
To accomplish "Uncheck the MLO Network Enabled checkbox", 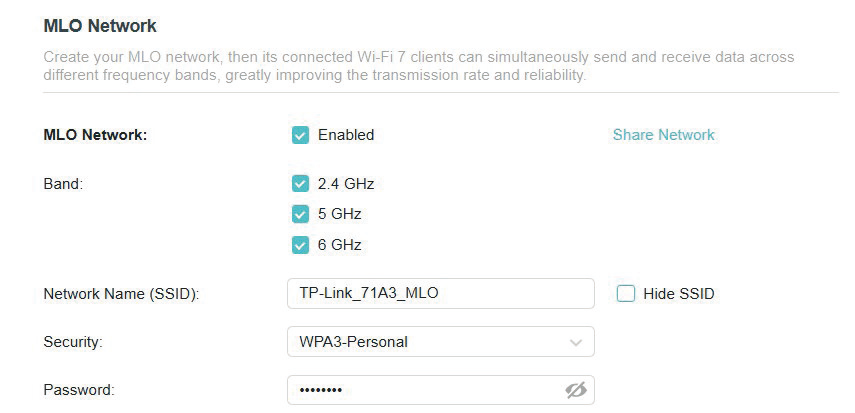I will point(300,135).
